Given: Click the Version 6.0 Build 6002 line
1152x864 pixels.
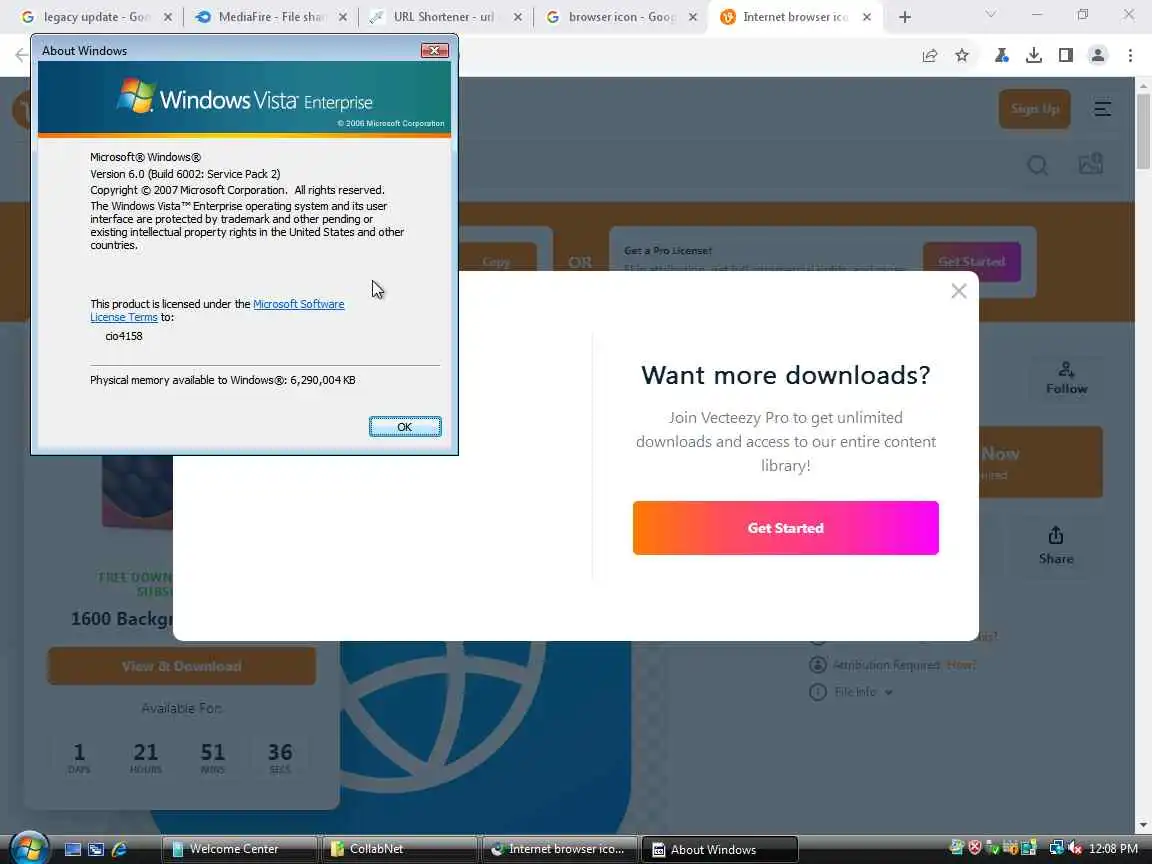Looking at the screenshot, I should pos(185,174).
